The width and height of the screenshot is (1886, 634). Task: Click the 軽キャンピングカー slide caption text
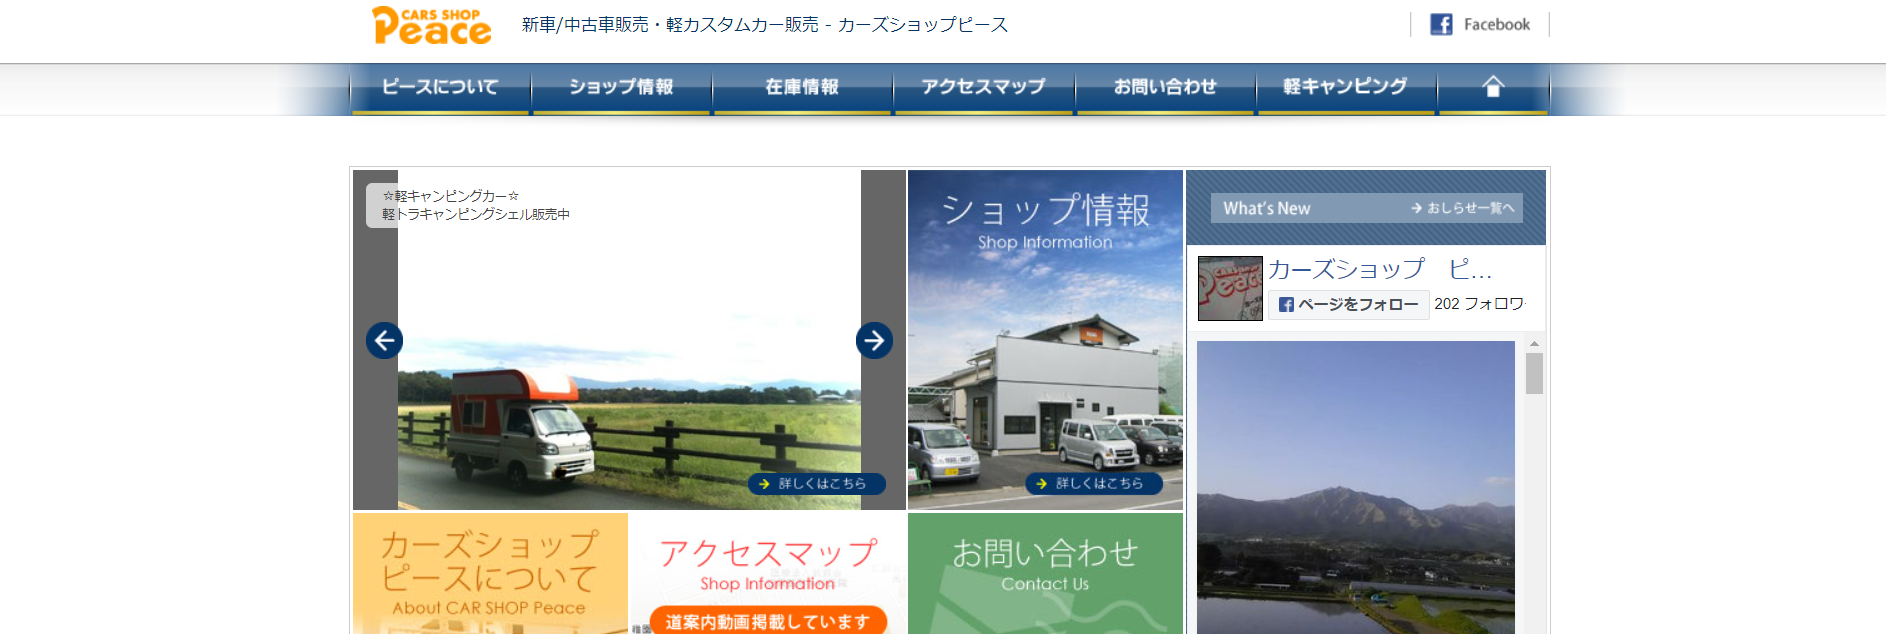click(476, 205)
